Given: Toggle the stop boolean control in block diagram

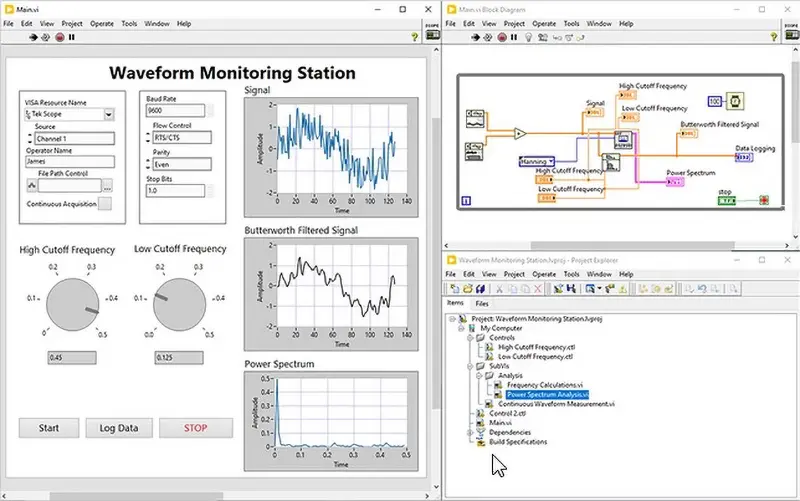Looking at the screenshot, I should 727,201.
